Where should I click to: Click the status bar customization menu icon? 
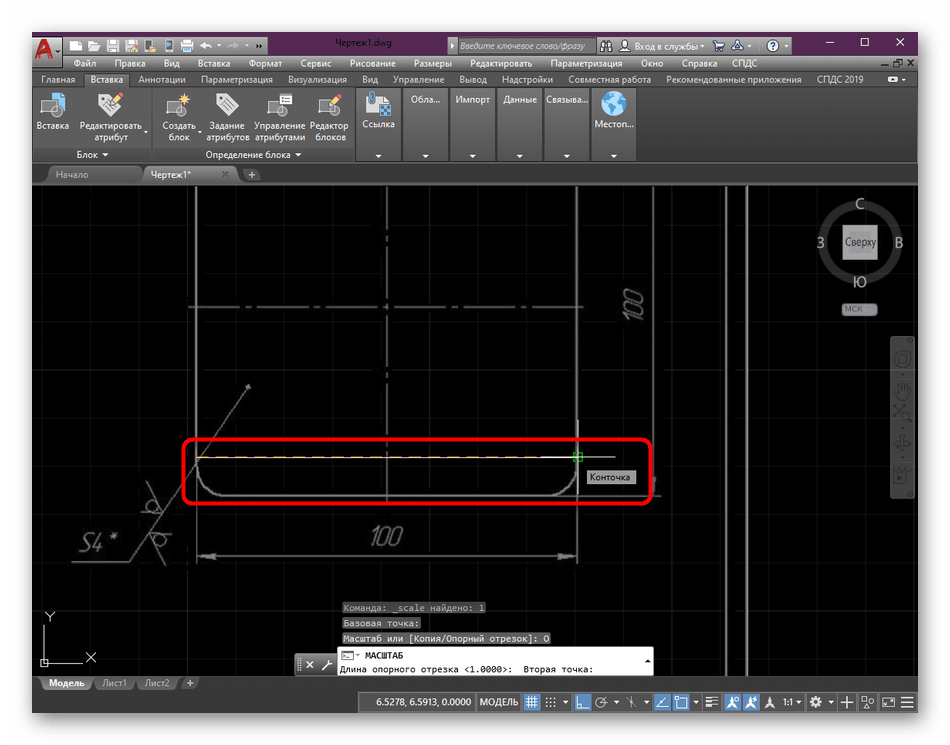pyautogui.click(x=907, y=702)
